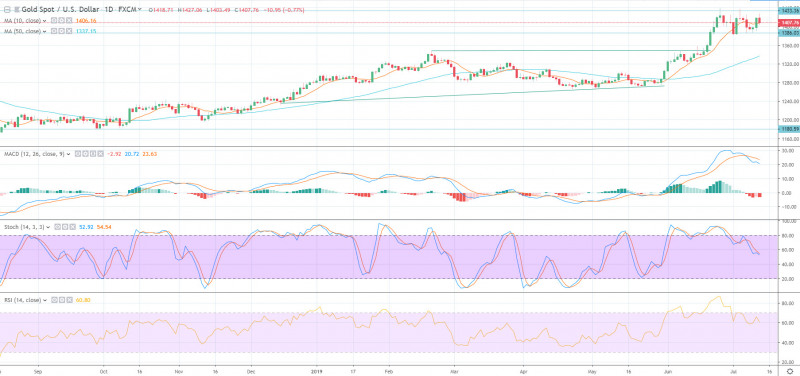The image size is (800, 376).
Task: Hide the RSI indicator
Action: 55,300
